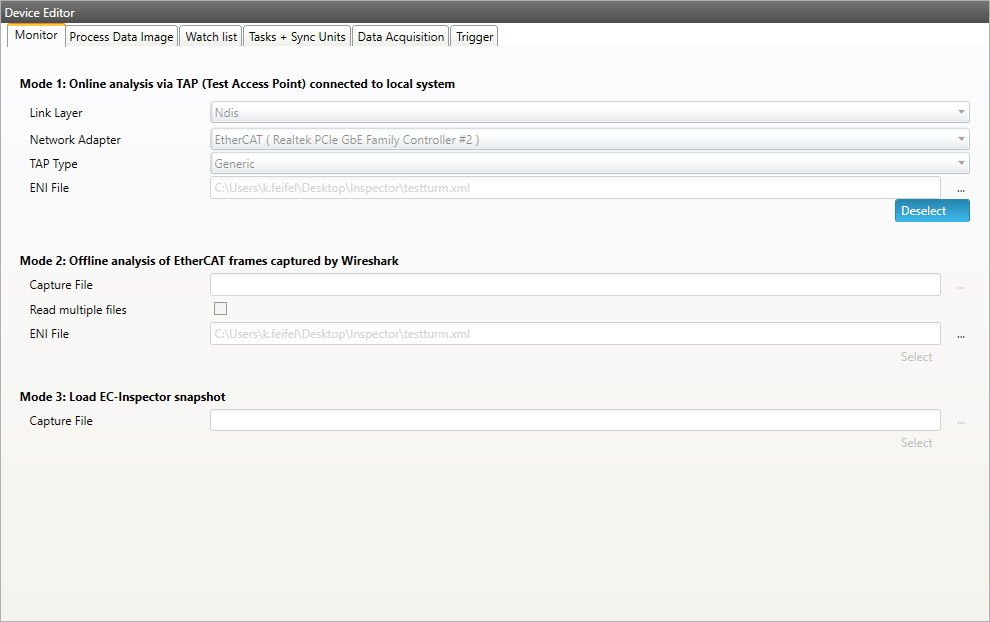Browse for Mode 2 Wireshark capture file
Image resolution: width=990 pixels, height=622 pixels.
point(960,286)
